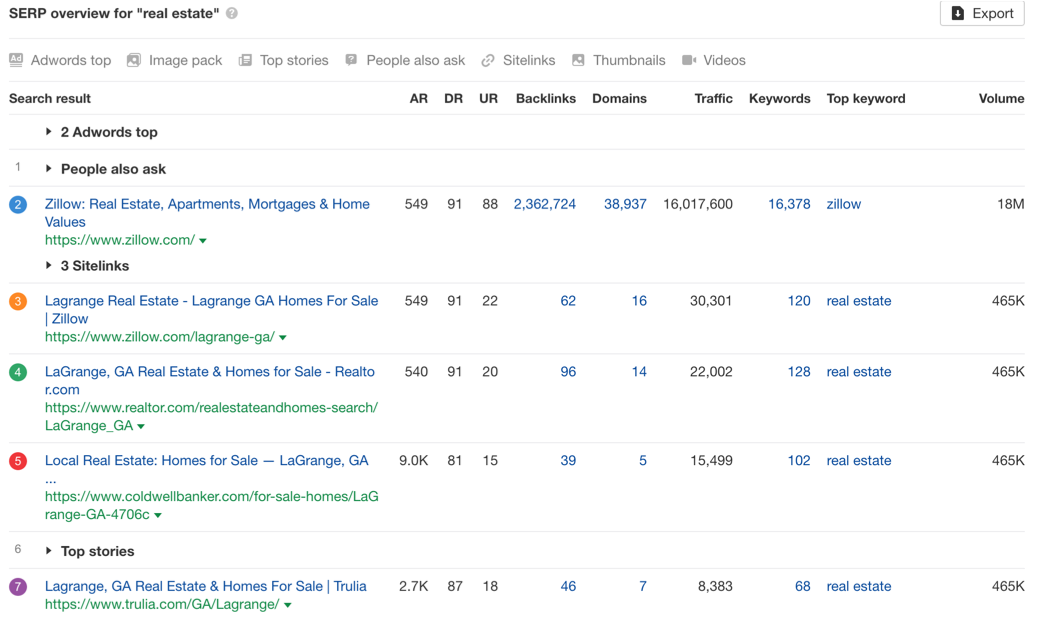Open the Lagrange, GA Trulia result title
The height and width of the screenshot is (619, 1041).
pos(206,586)
